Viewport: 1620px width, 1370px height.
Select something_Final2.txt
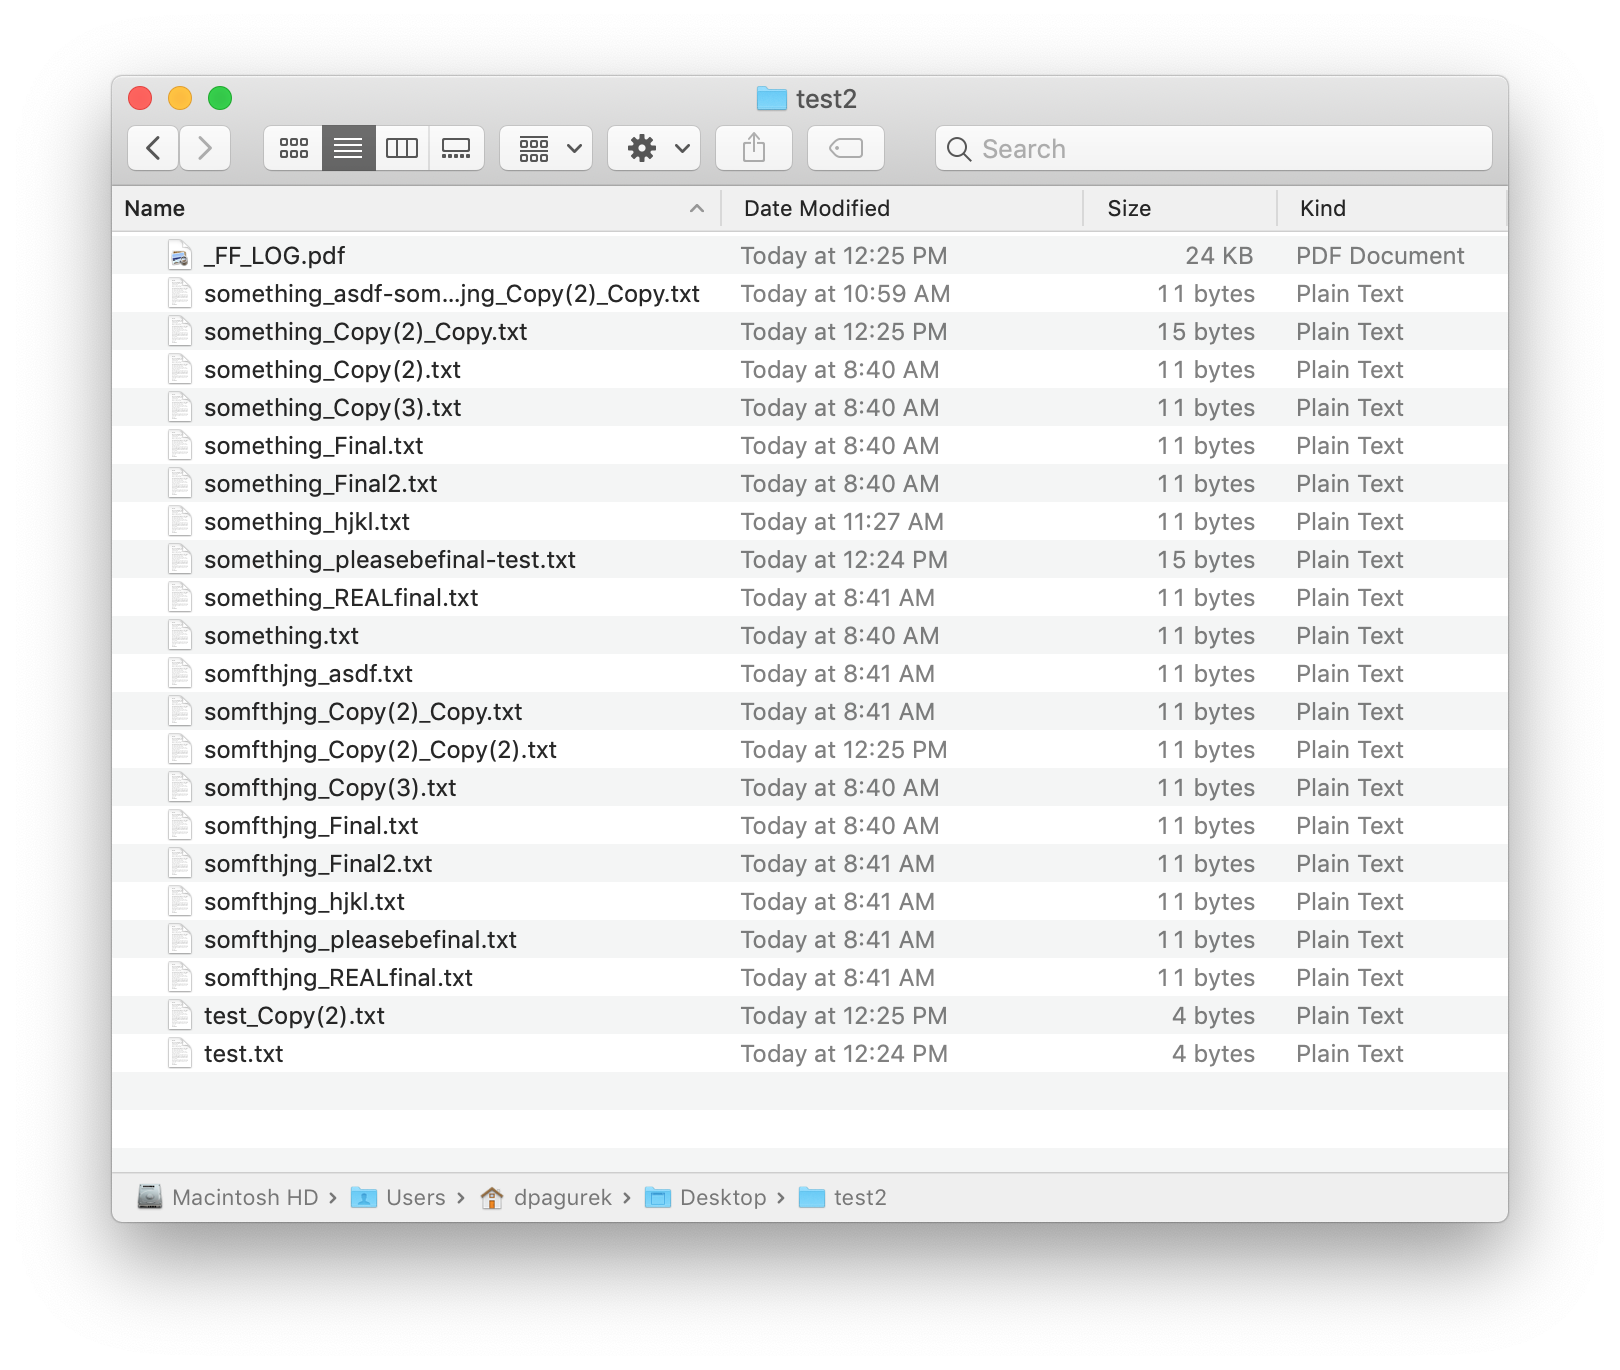tap(321, 484)
